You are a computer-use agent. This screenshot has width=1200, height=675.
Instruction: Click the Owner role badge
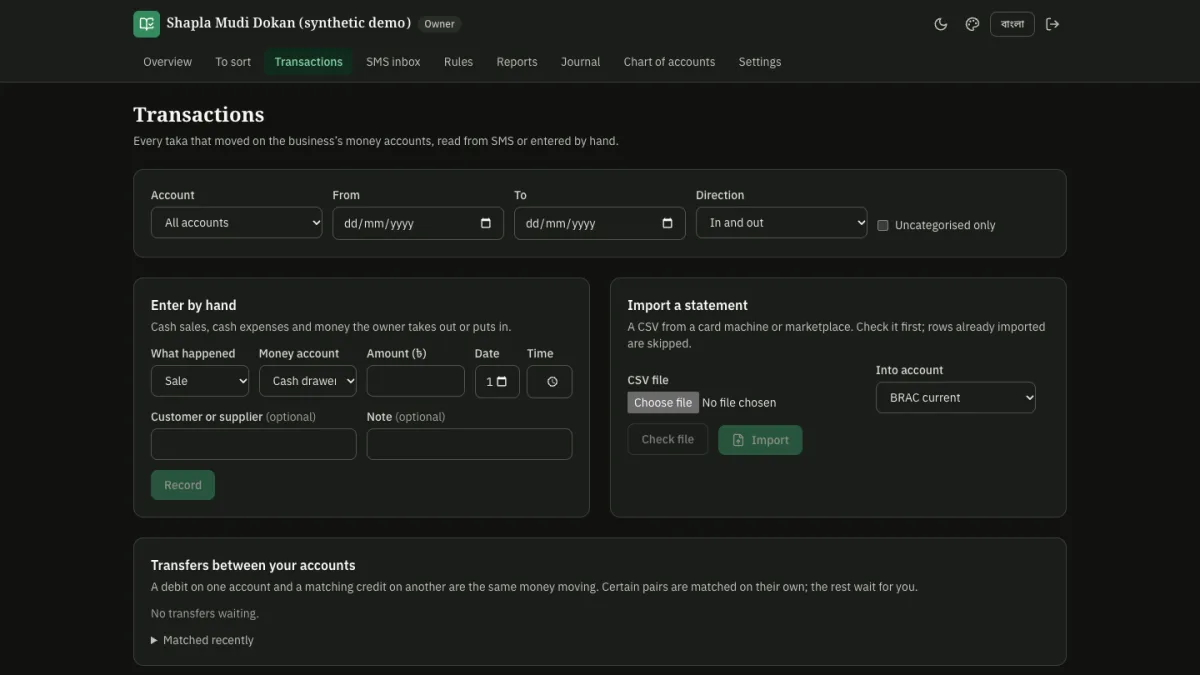click(439, 24)
